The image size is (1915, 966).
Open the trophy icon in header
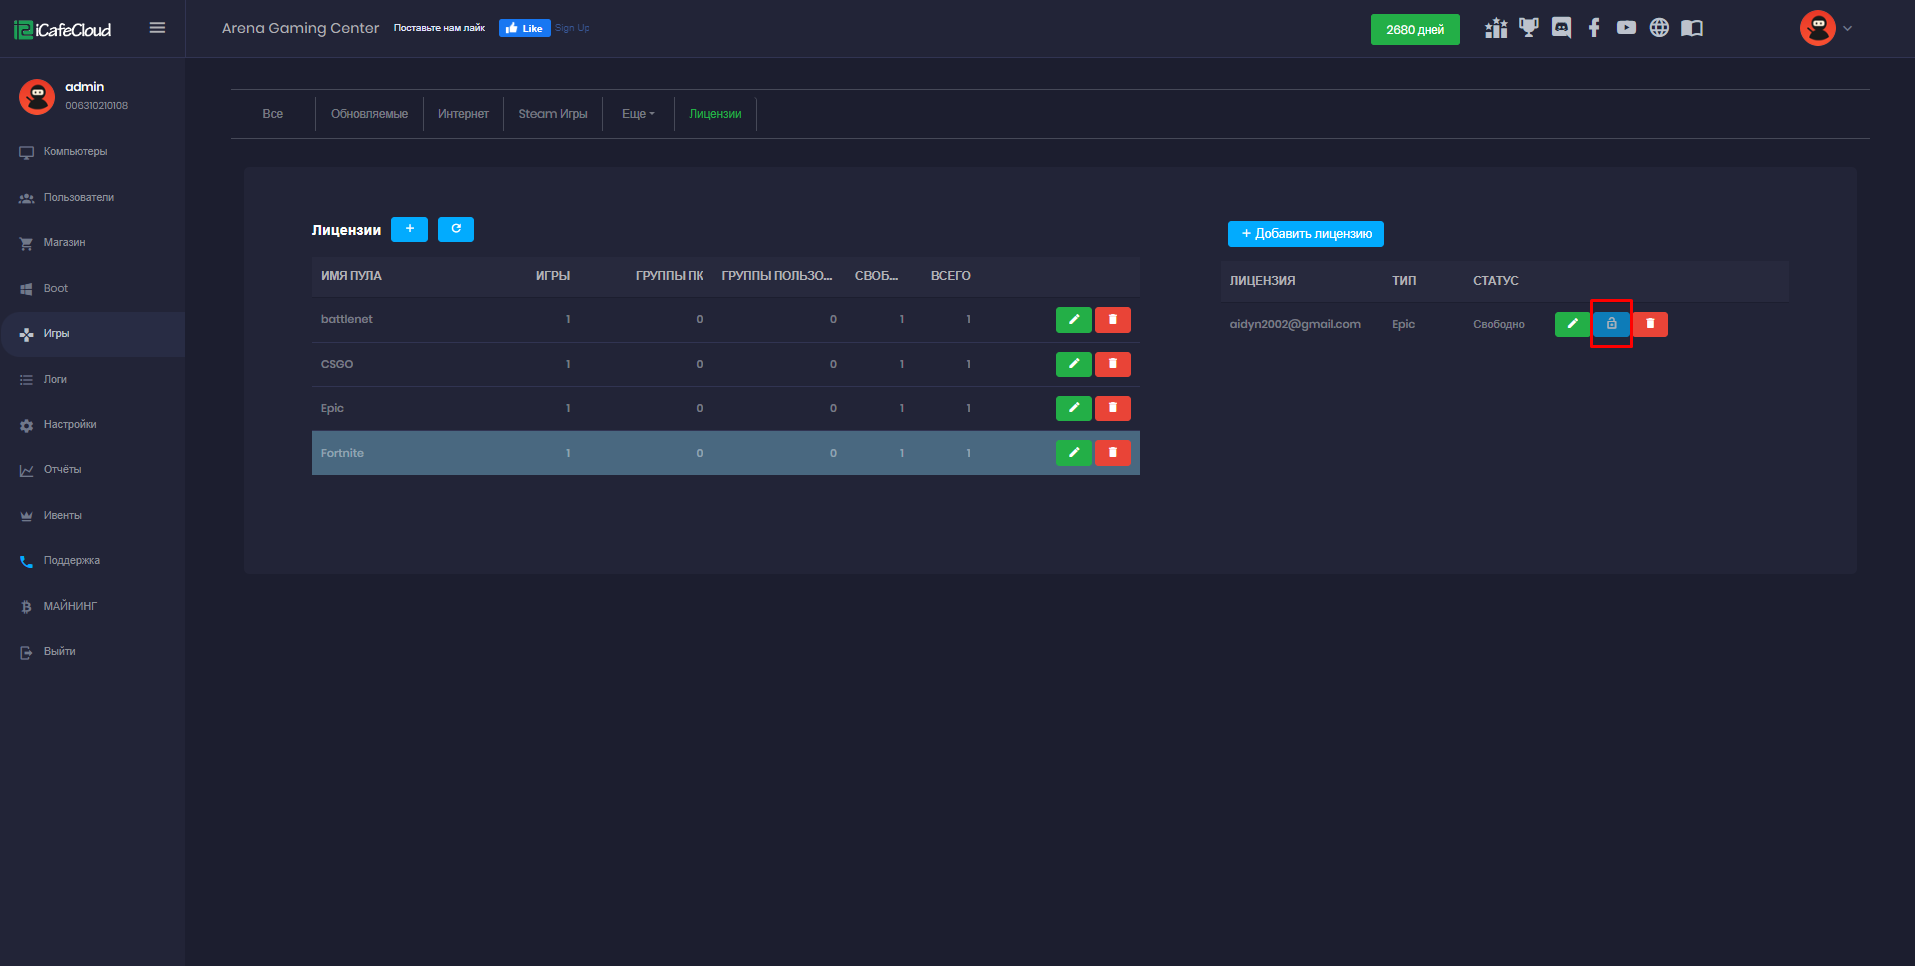tap(1529, 28)
